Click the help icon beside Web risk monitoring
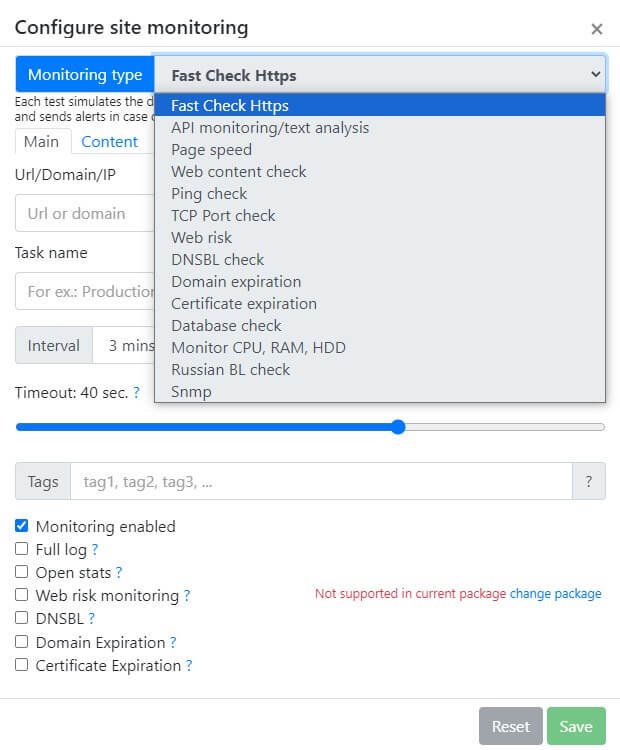Screen dimensions: 620x750 coord(187,596)
